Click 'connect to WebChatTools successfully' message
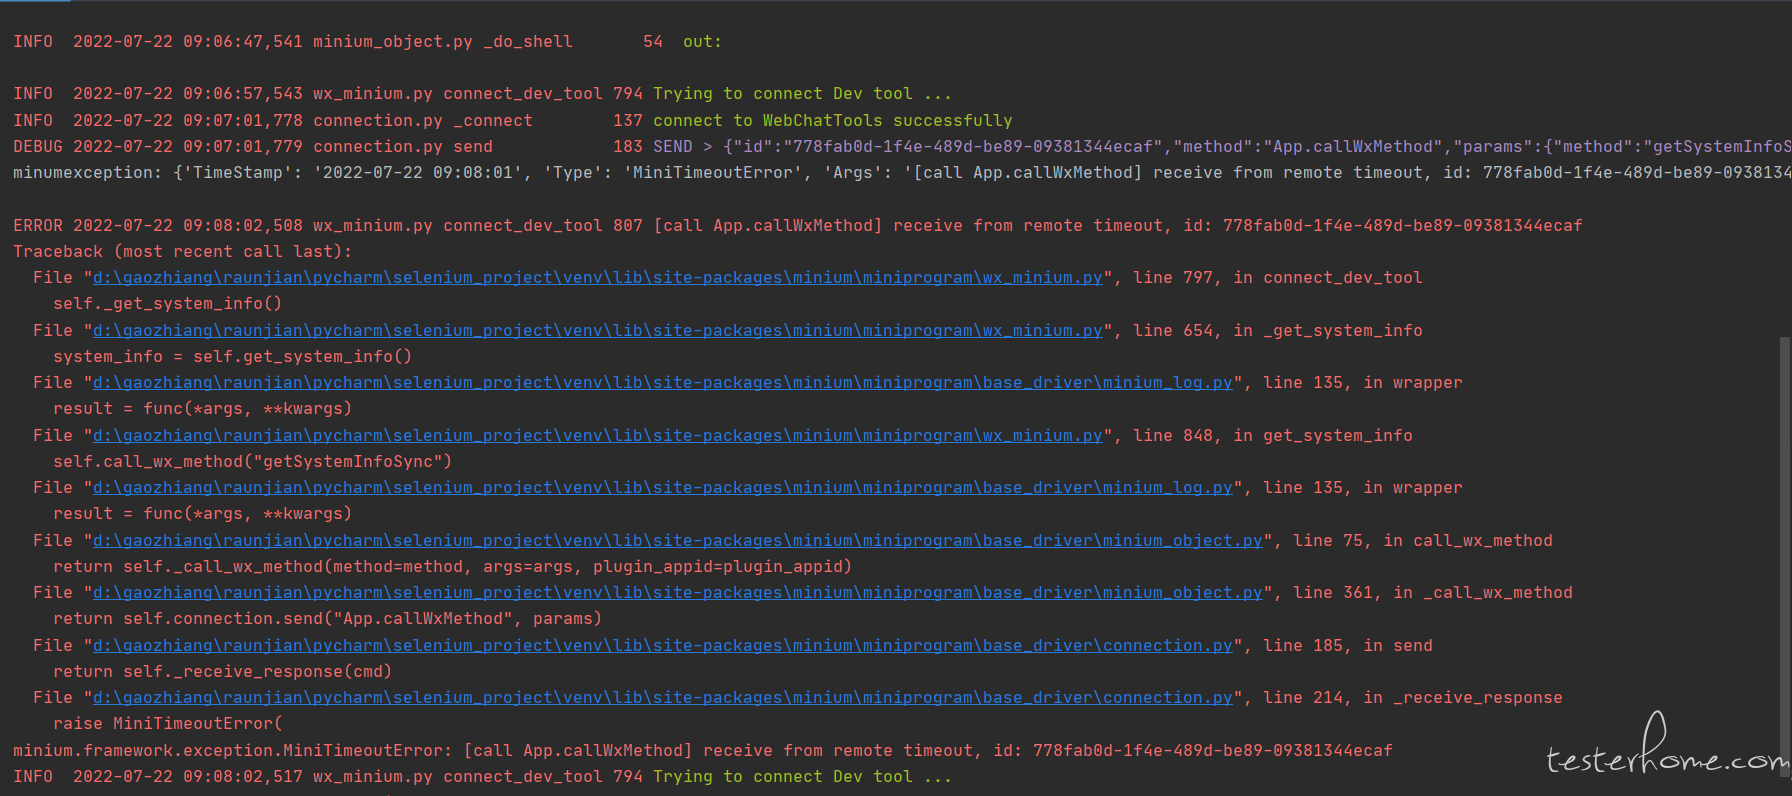Screen dimensions: 1792x796 coord(833,121)
